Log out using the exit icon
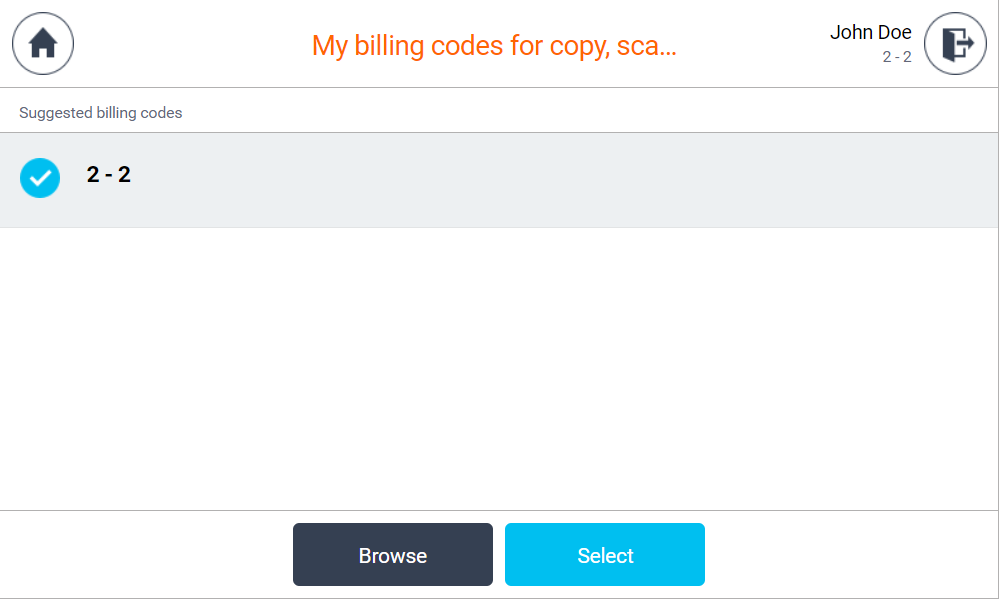 point(955,44)
